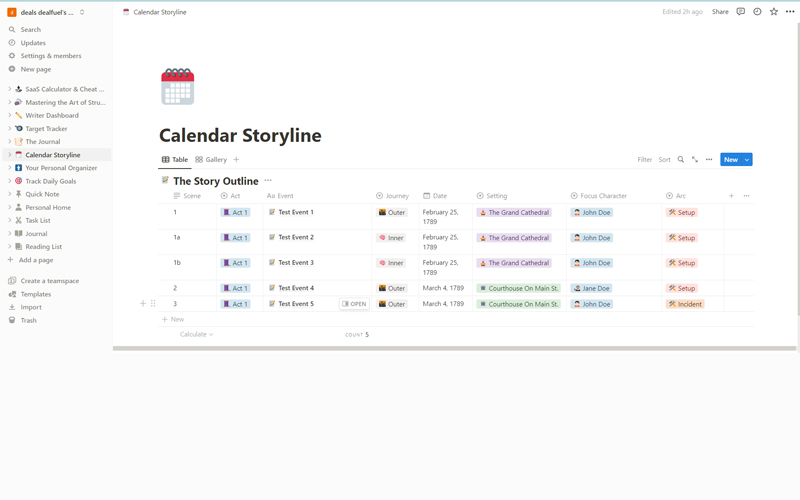Image resolution: width=800 pixels, height=500 pixels.
Task: Open page history clock icon
Action: (757, 12)
